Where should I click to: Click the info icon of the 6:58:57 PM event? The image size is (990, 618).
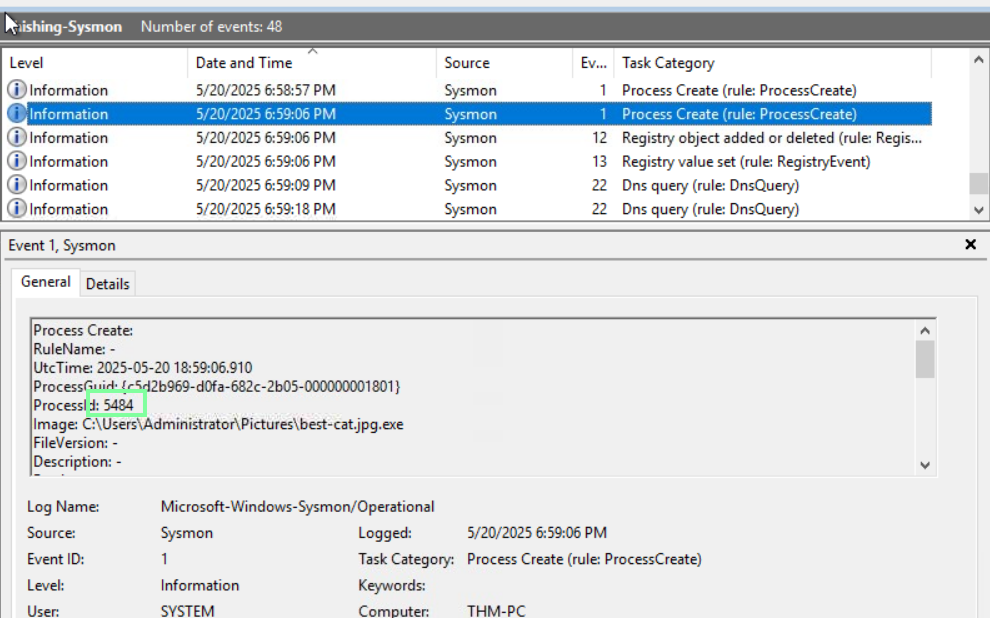click(17, 90)
